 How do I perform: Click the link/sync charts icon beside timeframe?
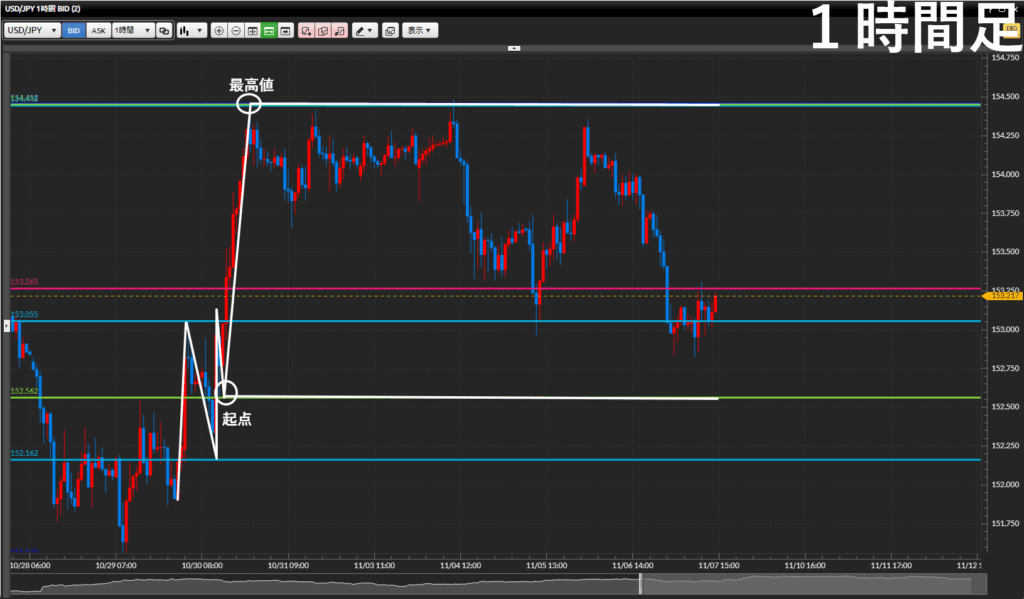coord(164,31)
